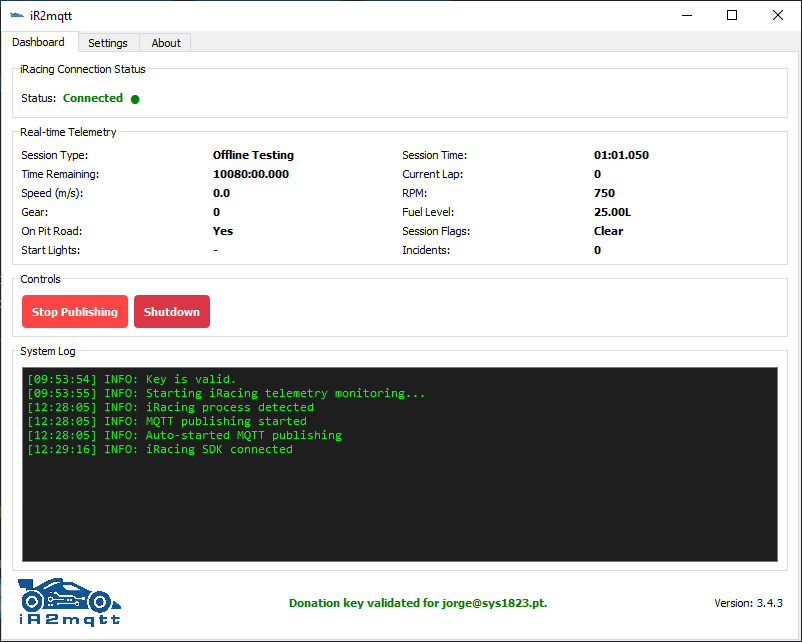Minimize the iR2mqtt window
Image resolution: width=802 pixels, height=642 pixels.
[686, 15]
